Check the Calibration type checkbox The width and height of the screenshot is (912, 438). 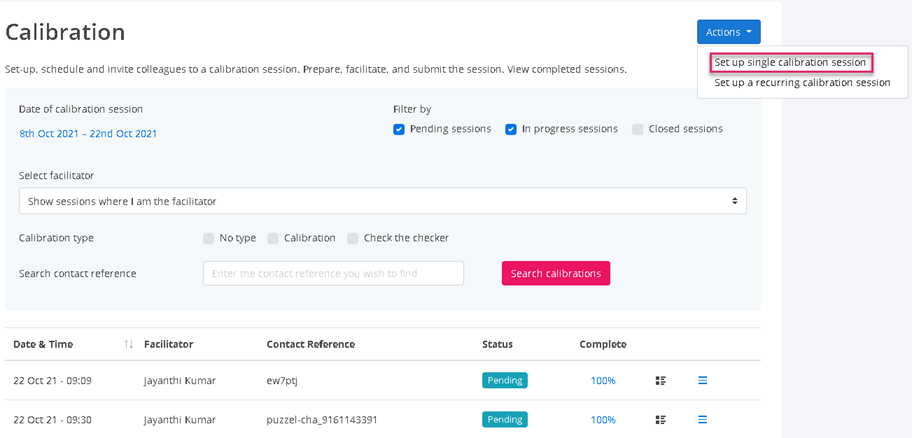click(x=273, y=238)
